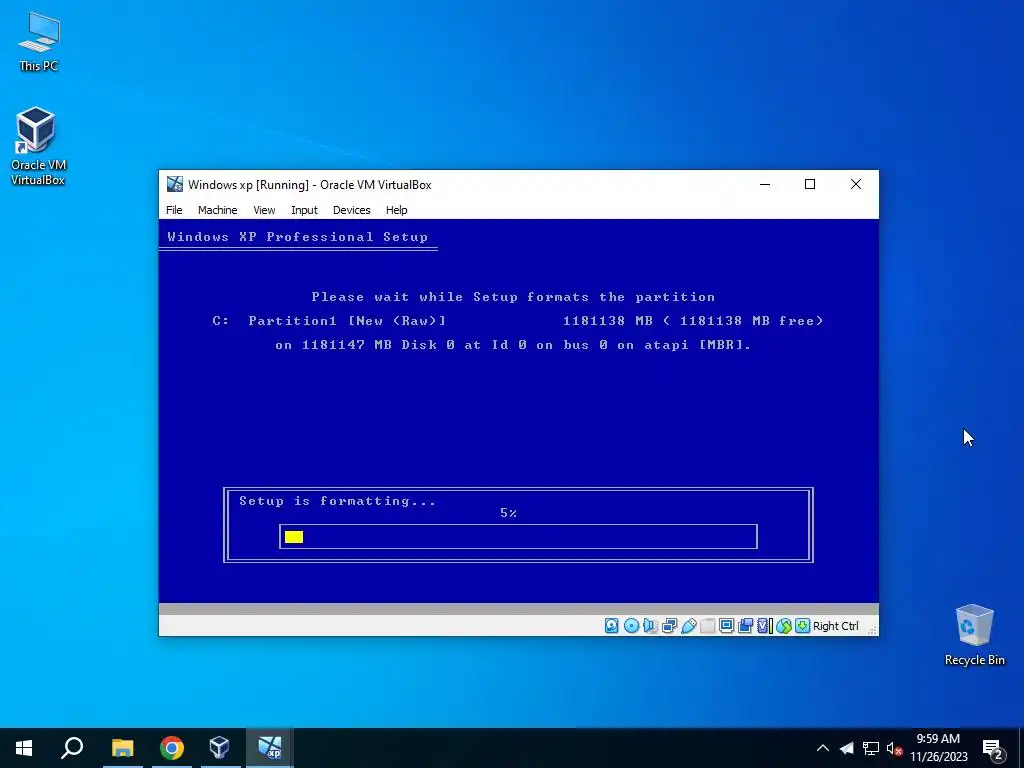
Task: Click the paper-plane tray icon
Action: pyautogui.click(x=846, y=748)
